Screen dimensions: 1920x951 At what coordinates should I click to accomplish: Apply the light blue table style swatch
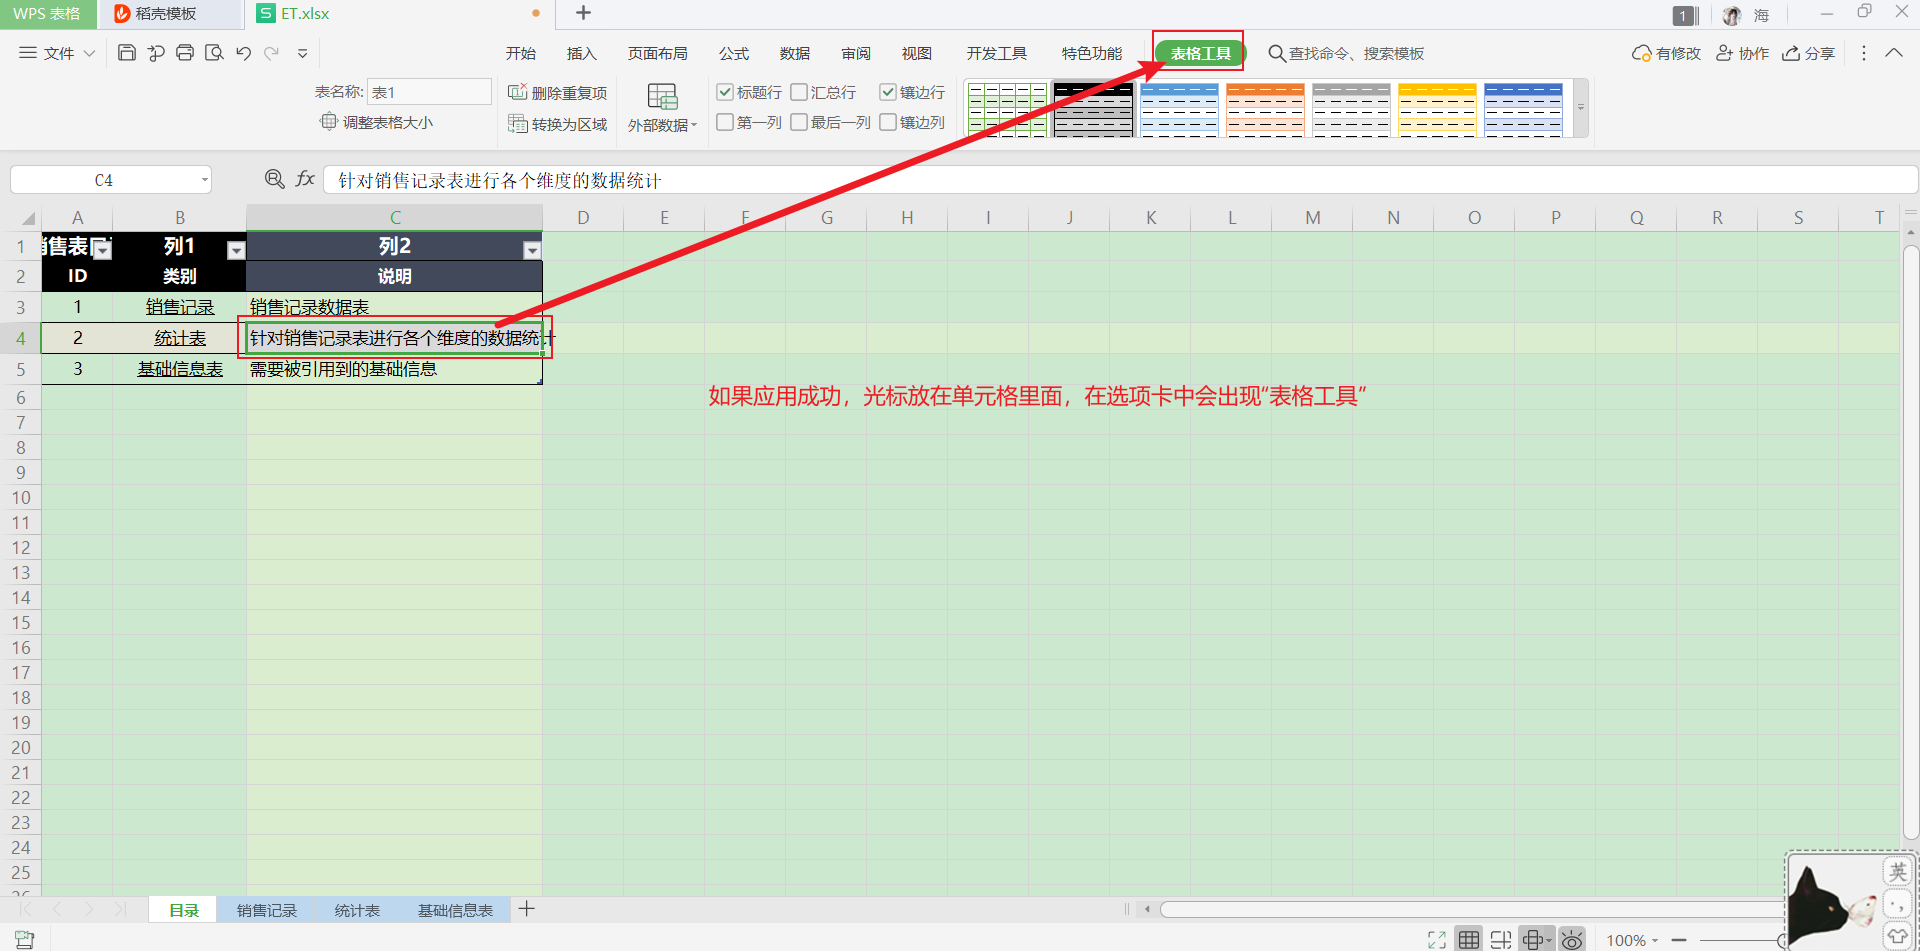pos(1179,109)
